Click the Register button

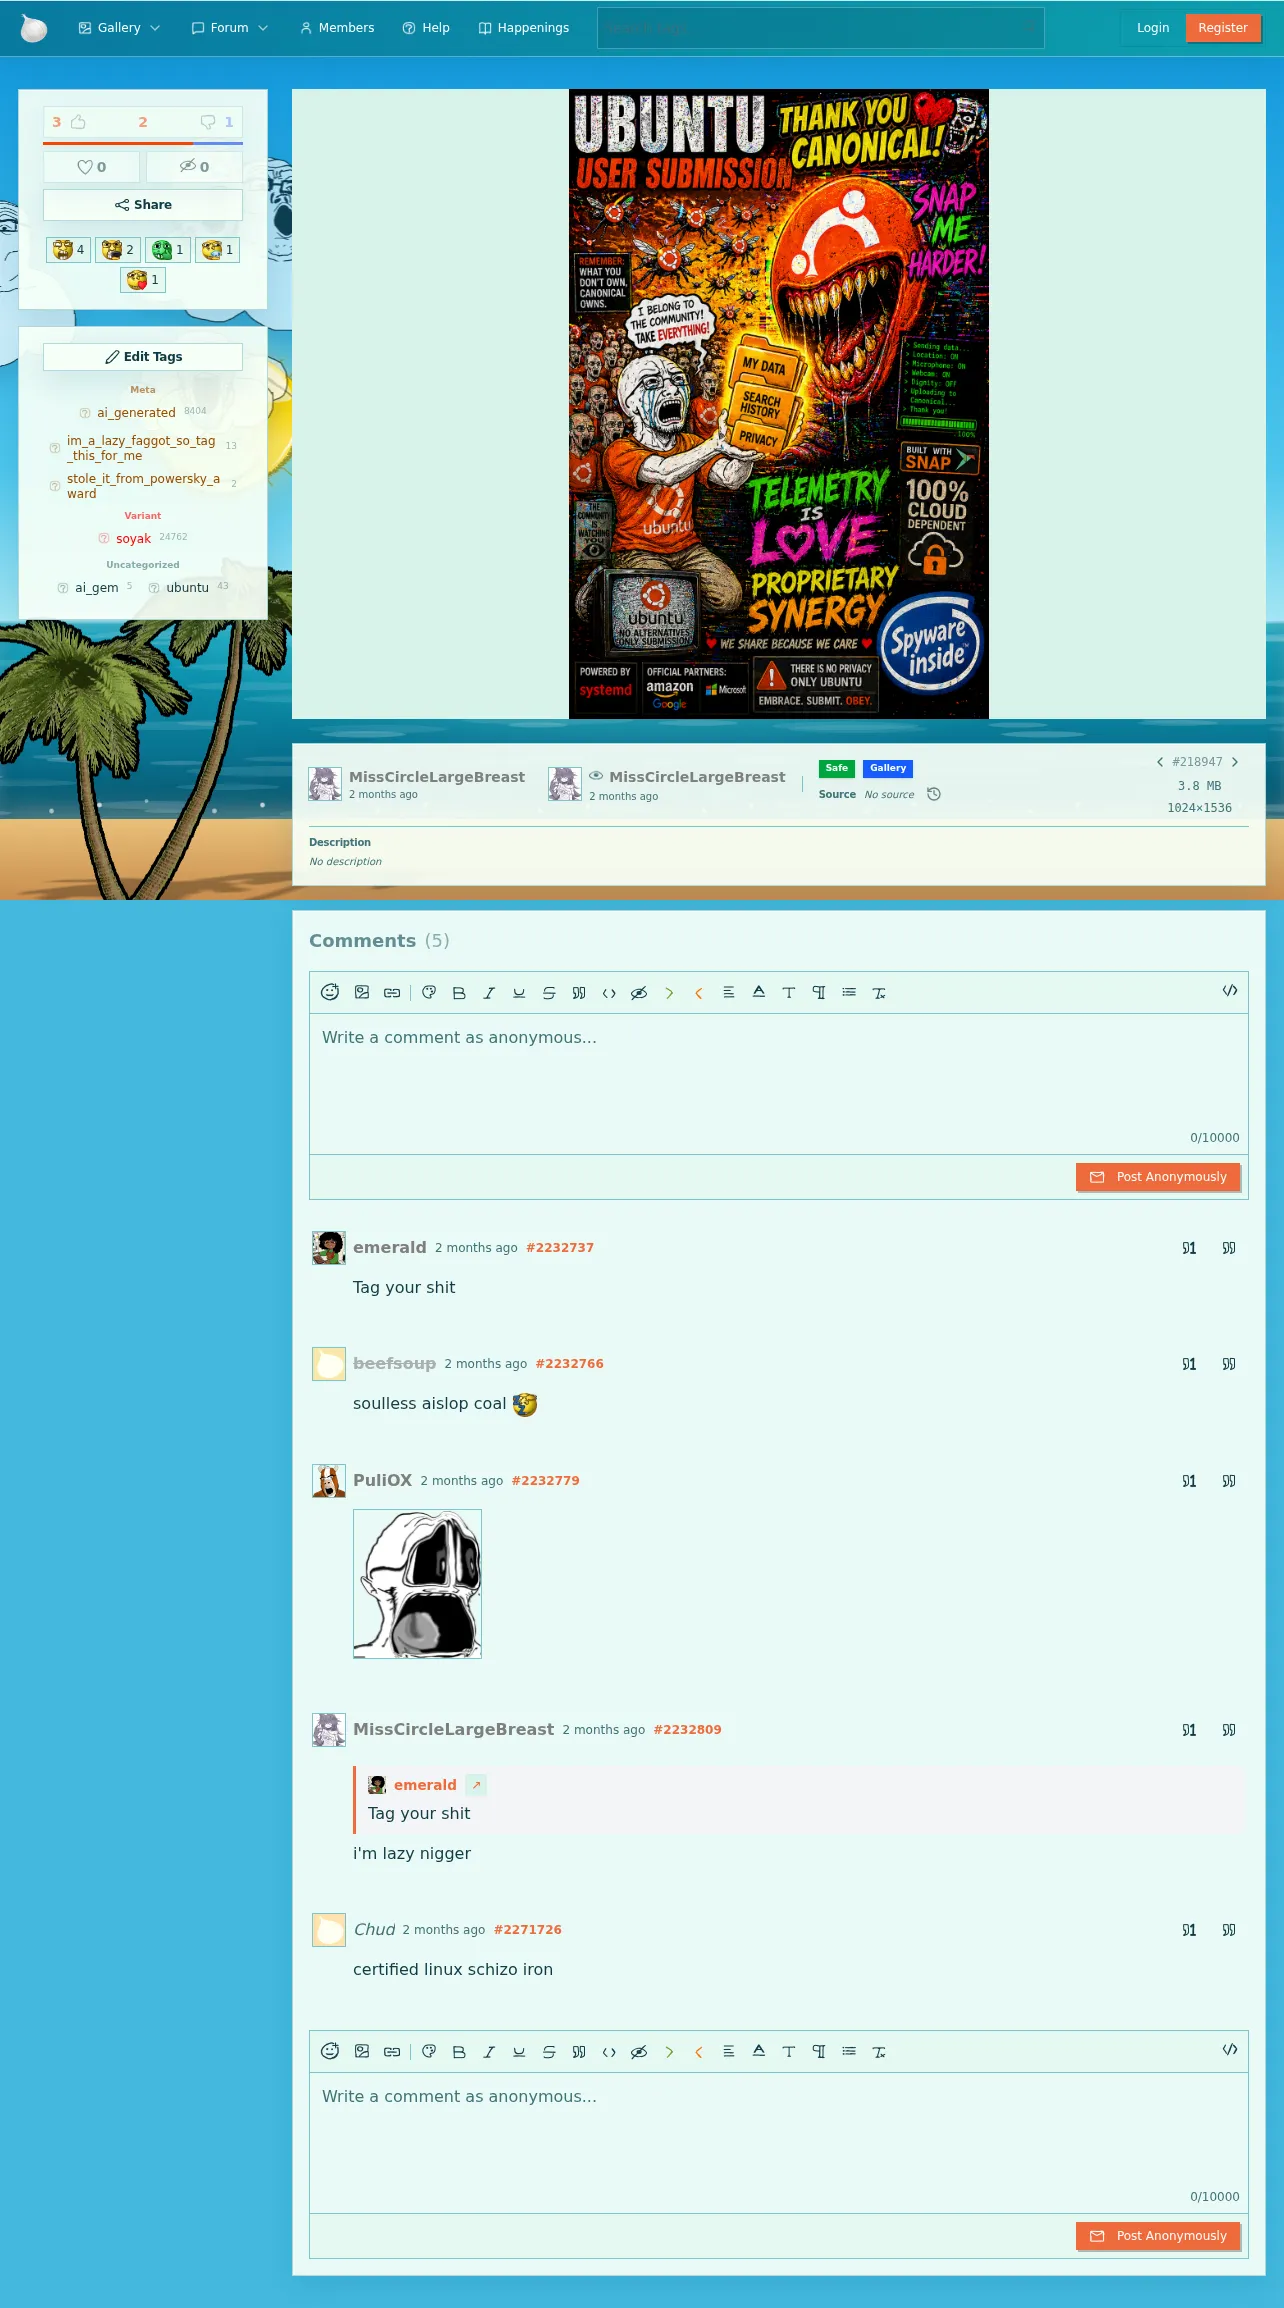pos(1223,28)
